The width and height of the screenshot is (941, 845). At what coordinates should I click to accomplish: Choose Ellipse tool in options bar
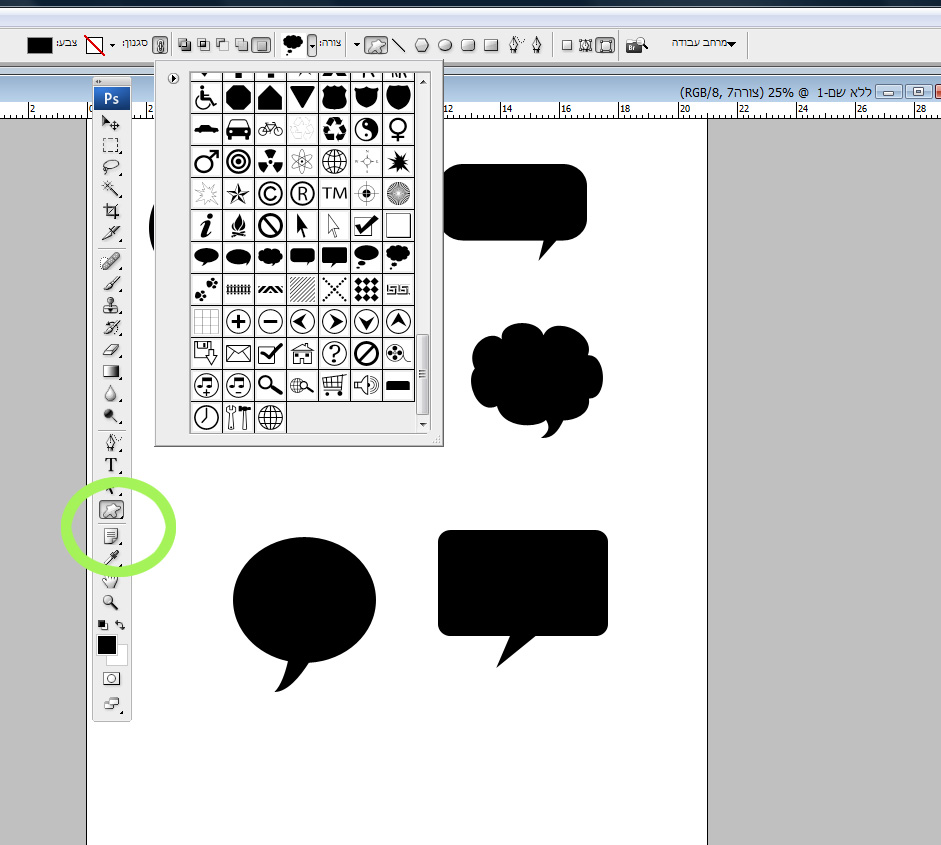(445, 45)
